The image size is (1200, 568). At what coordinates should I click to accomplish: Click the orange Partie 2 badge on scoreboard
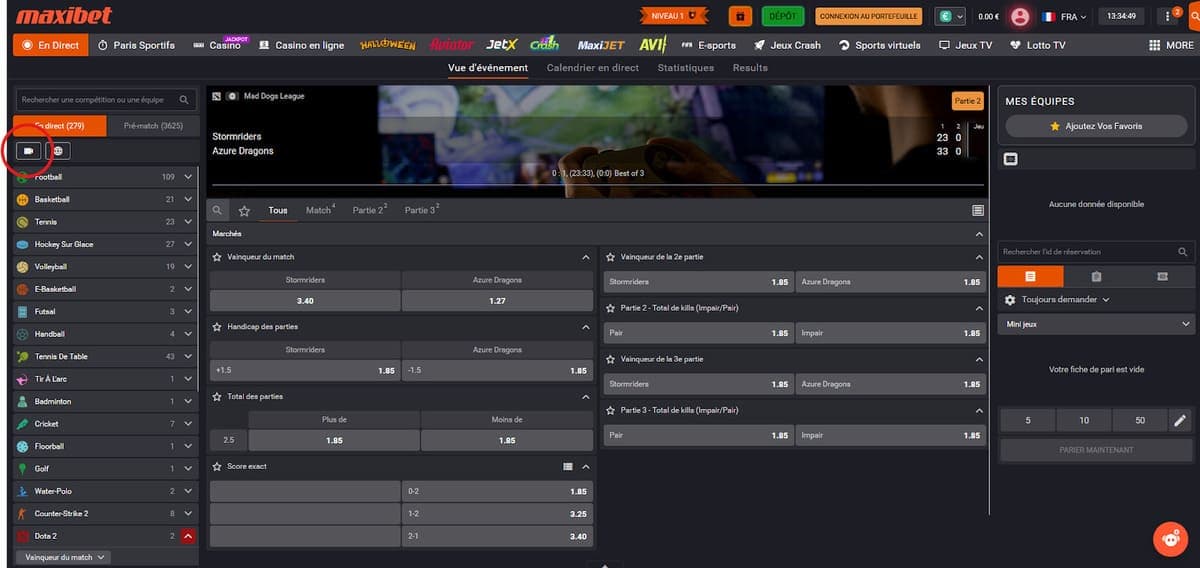967,101
